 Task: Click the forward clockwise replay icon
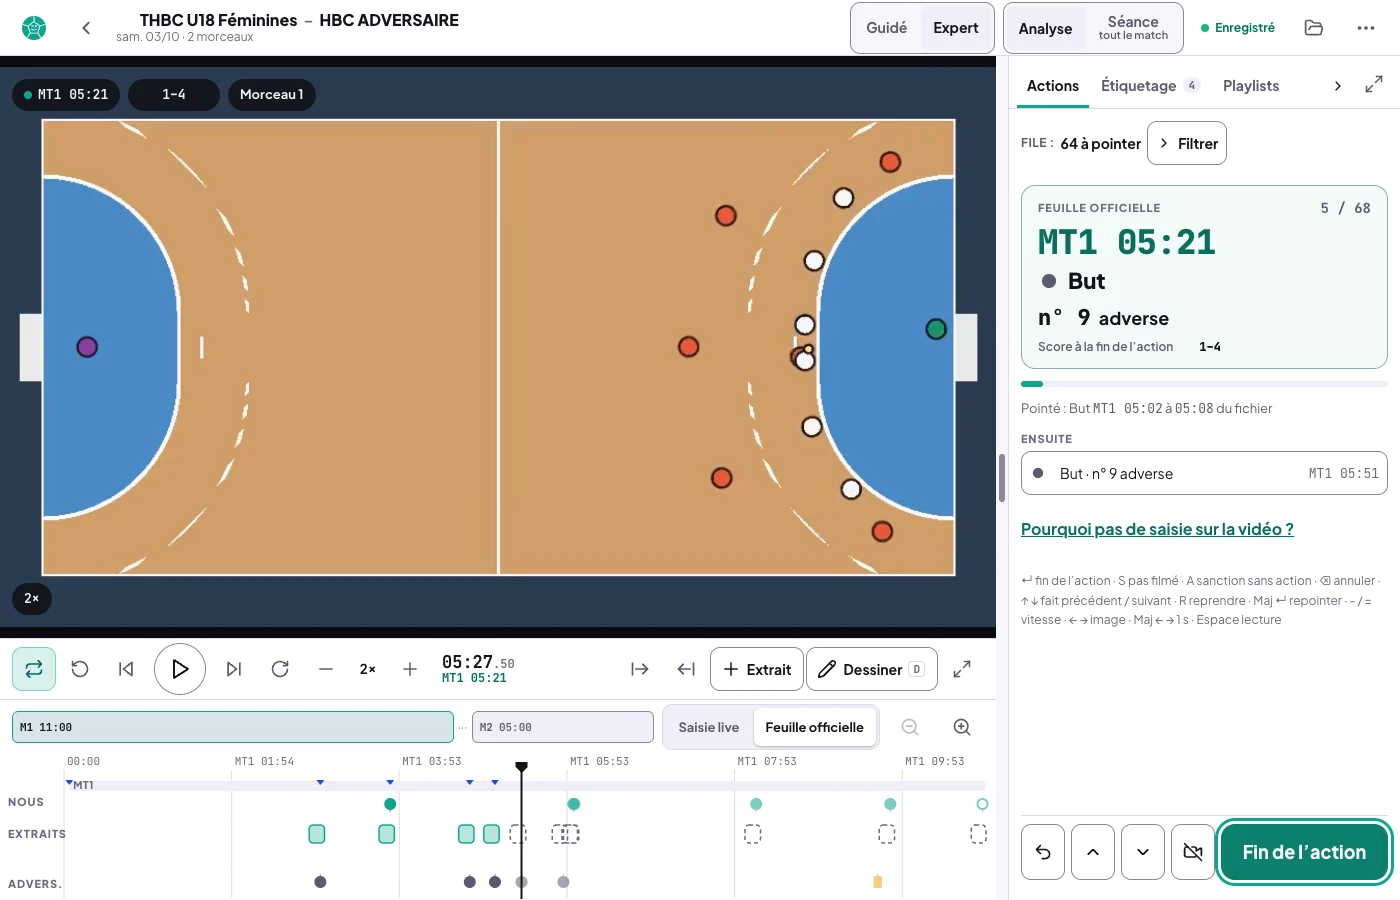280,669
